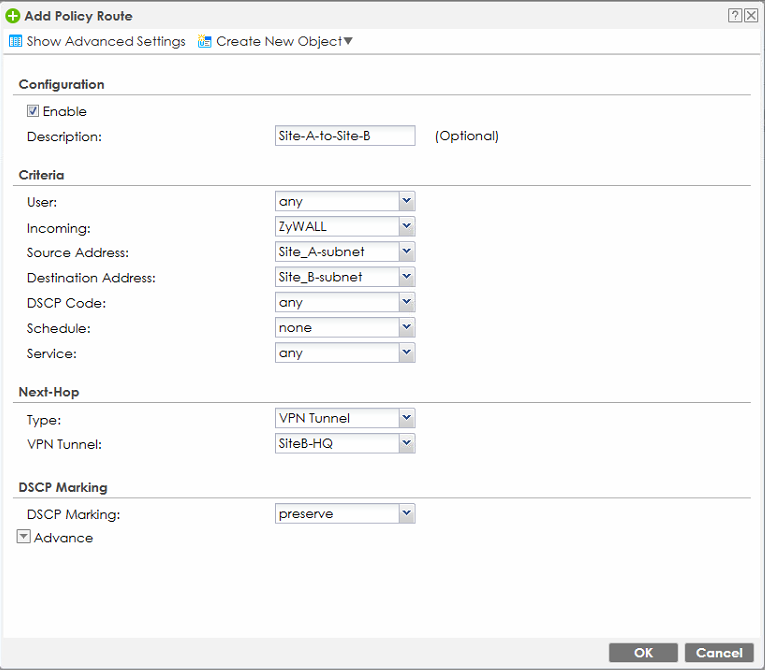The height and width of the screenshot is (670, 765).
Task: Open the Service dropdown
Action: point(344,353)
